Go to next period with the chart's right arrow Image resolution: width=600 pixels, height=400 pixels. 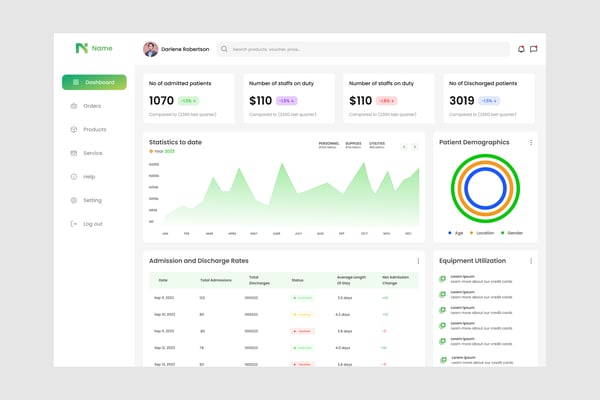[414, 147]
